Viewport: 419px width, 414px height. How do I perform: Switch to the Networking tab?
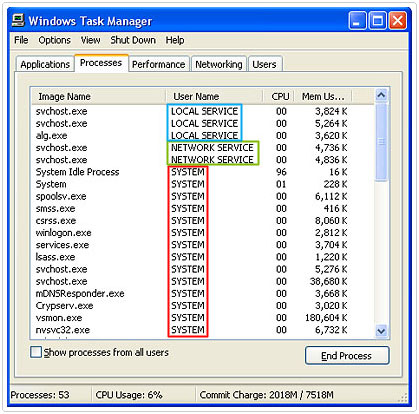(219, 64)
